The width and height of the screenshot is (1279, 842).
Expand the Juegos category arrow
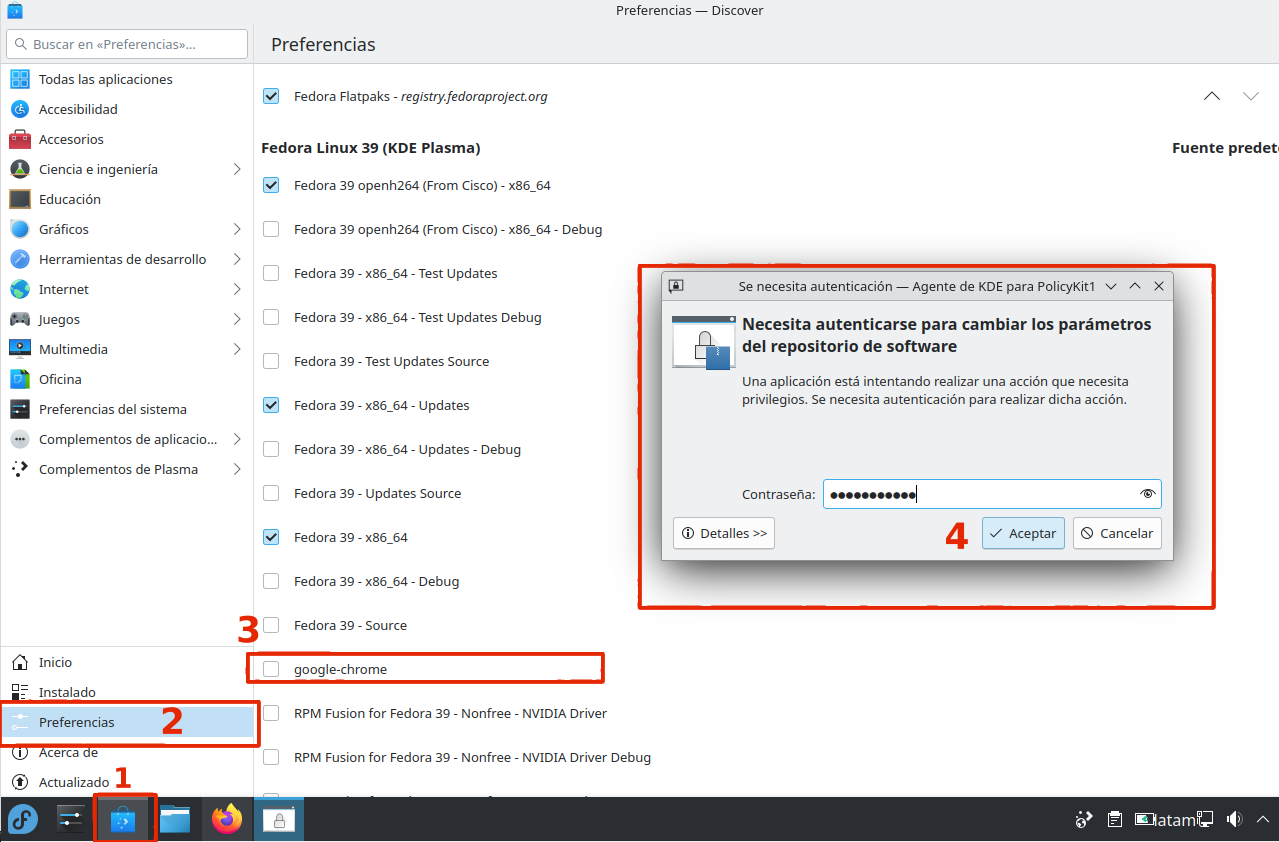tap(237, 319)
